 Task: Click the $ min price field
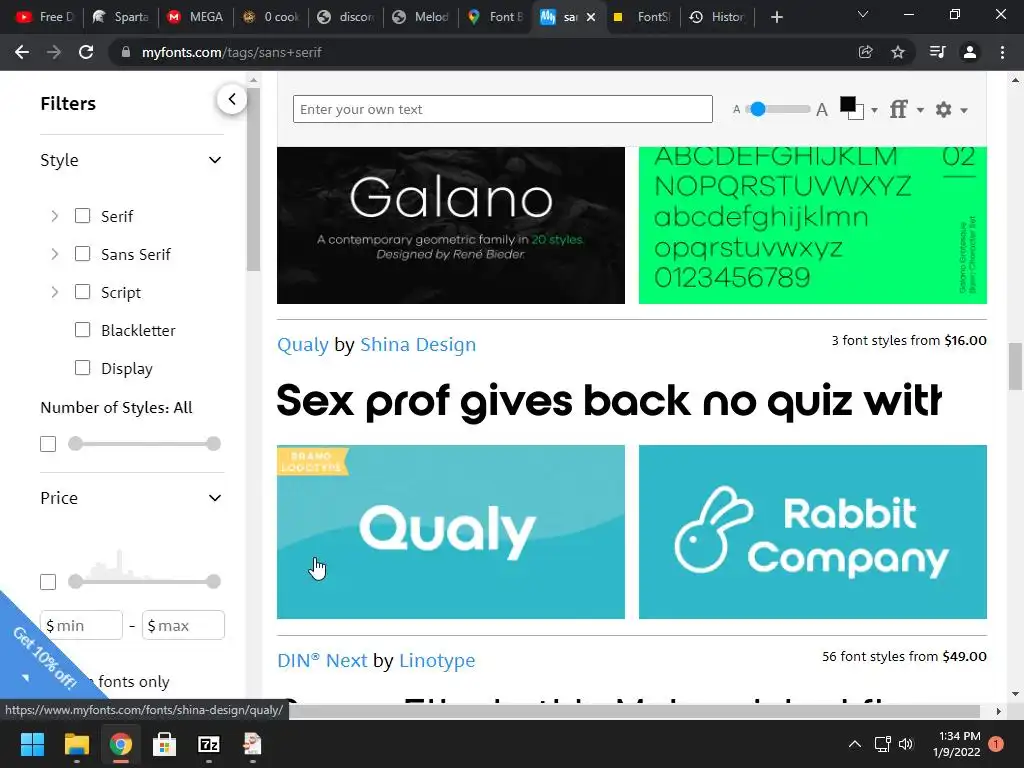(x=82, y=626)
